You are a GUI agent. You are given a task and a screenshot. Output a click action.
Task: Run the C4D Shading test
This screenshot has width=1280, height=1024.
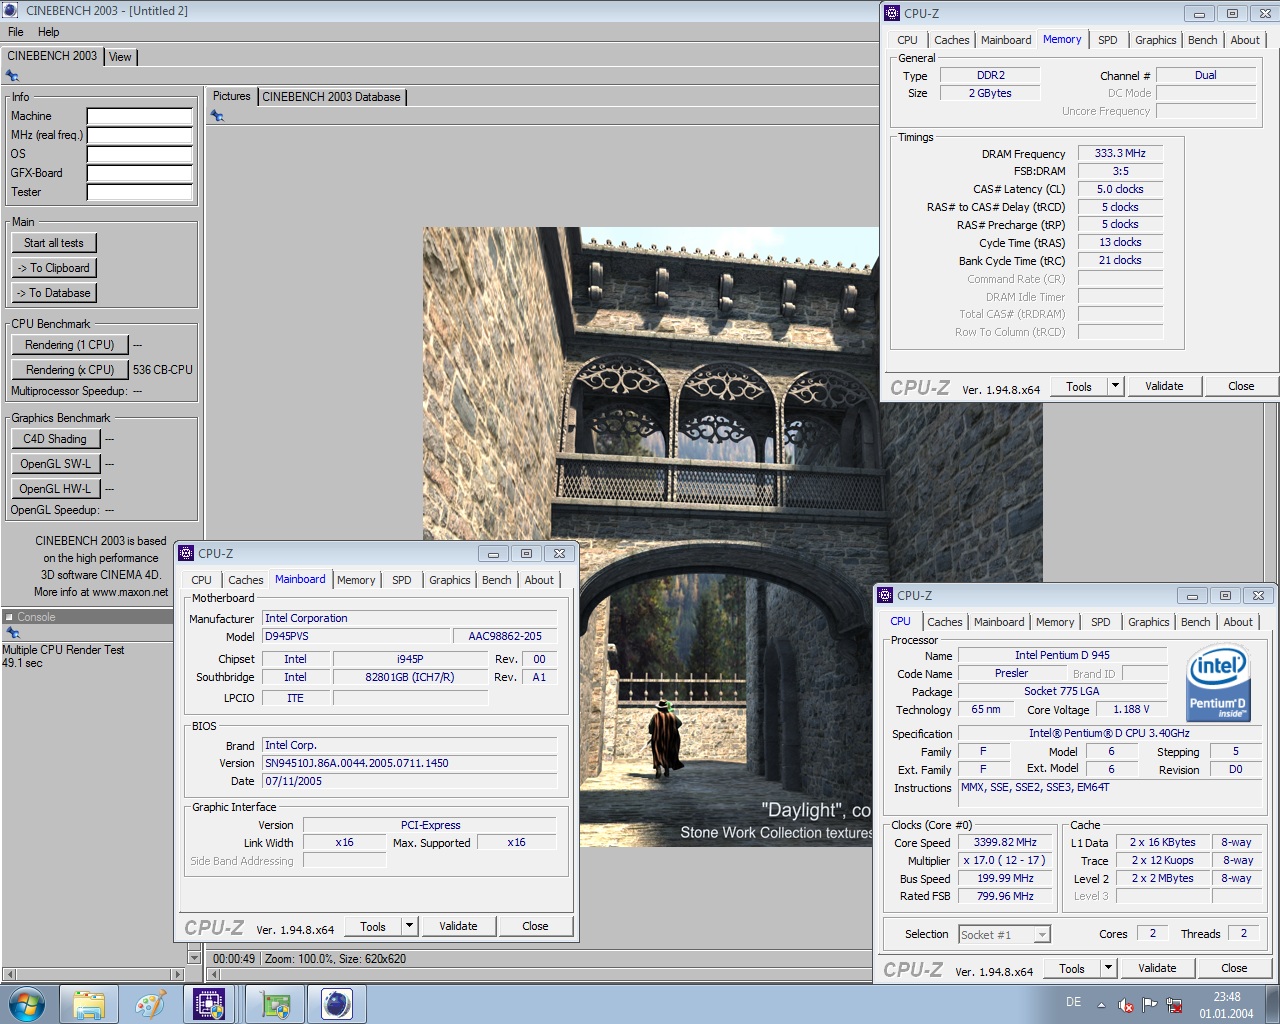(x=55, y=439)
